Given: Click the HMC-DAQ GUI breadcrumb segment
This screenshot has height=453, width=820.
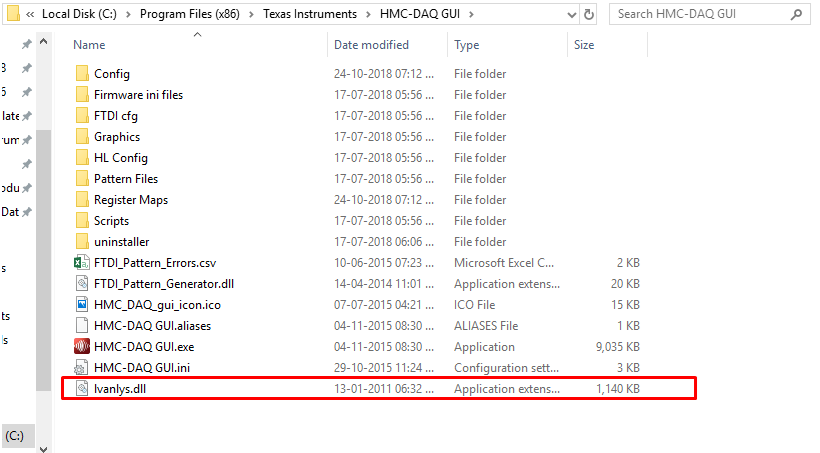Looking at the screenshot, I should coord(420,14).
